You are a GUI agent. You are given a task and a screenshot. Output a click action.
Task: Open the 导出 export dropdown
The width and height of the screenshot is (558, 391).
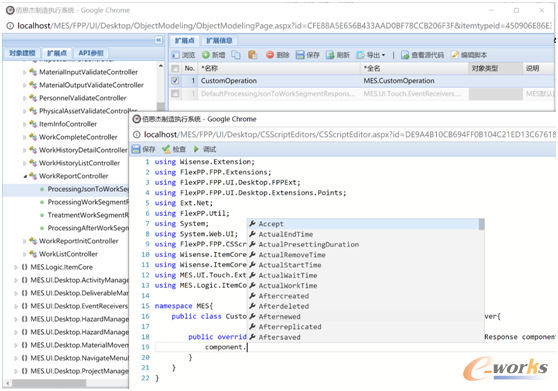[371, 55]
